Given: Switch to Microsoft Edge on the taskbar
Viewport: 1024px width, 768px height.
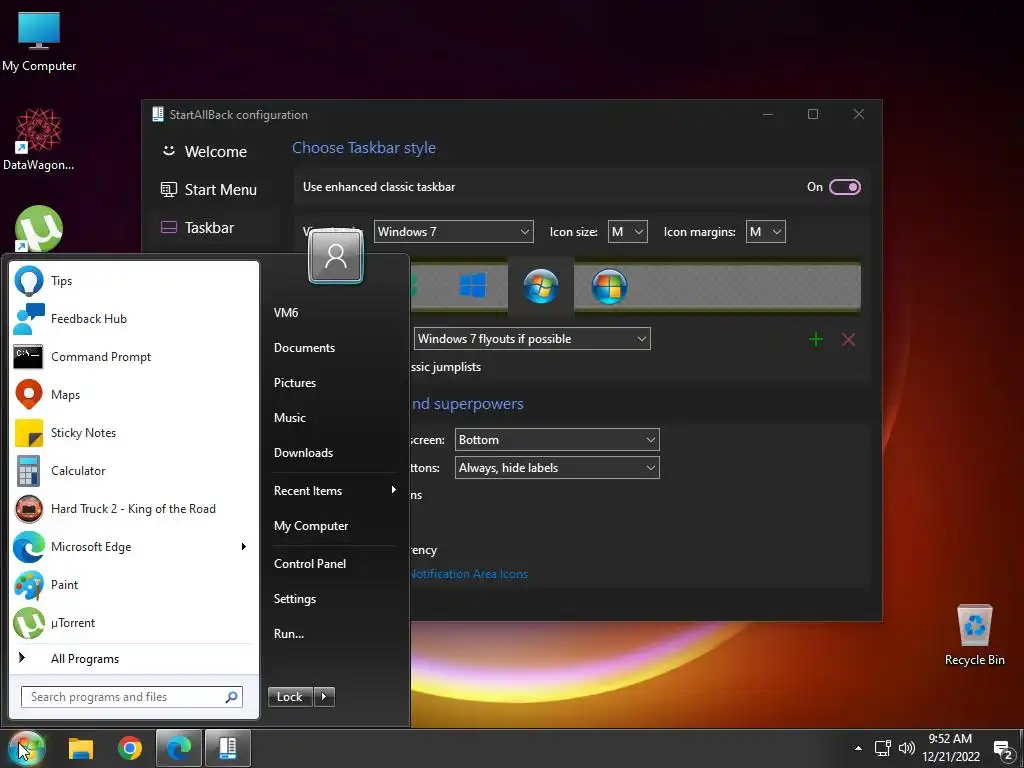Looking at the screenshot, I should (x=178, y=748).
